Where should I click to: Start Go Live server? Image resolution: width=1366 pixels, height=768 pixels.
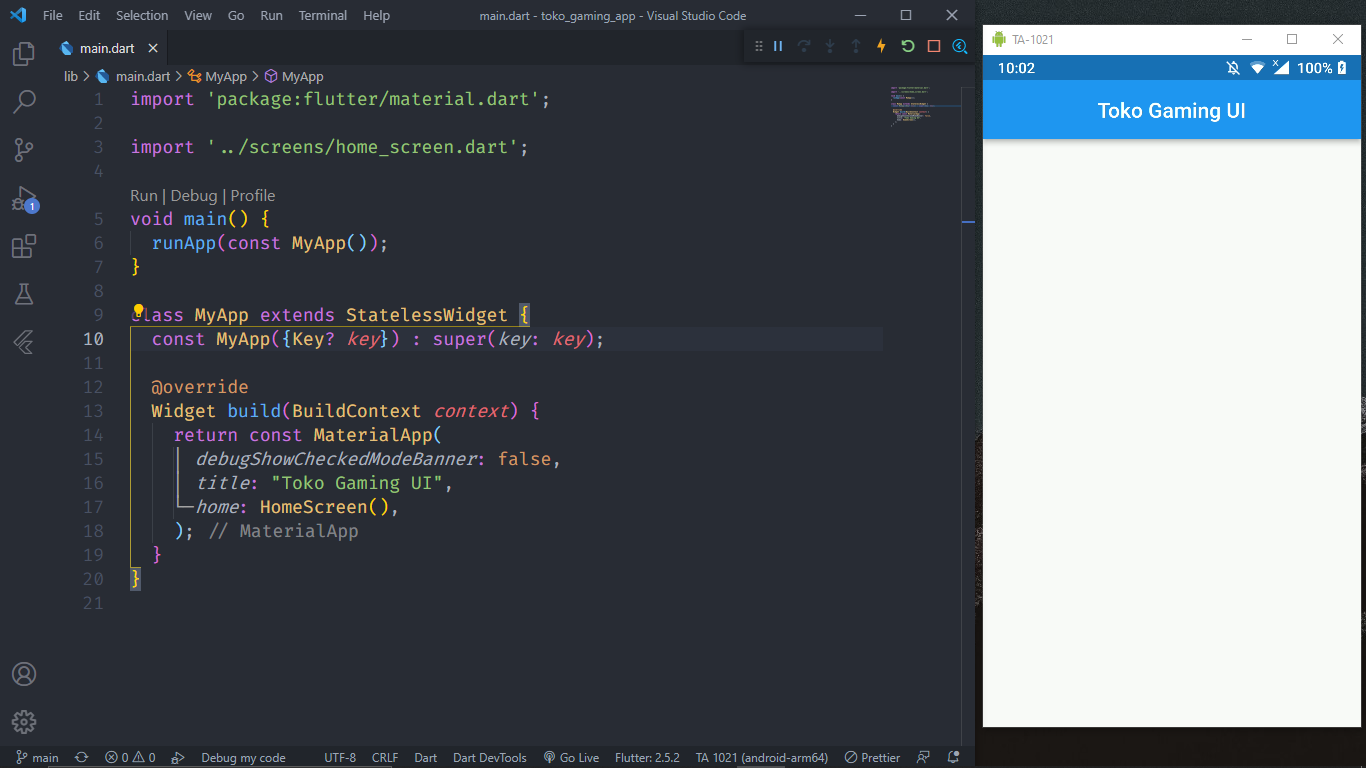coord(571,757)
